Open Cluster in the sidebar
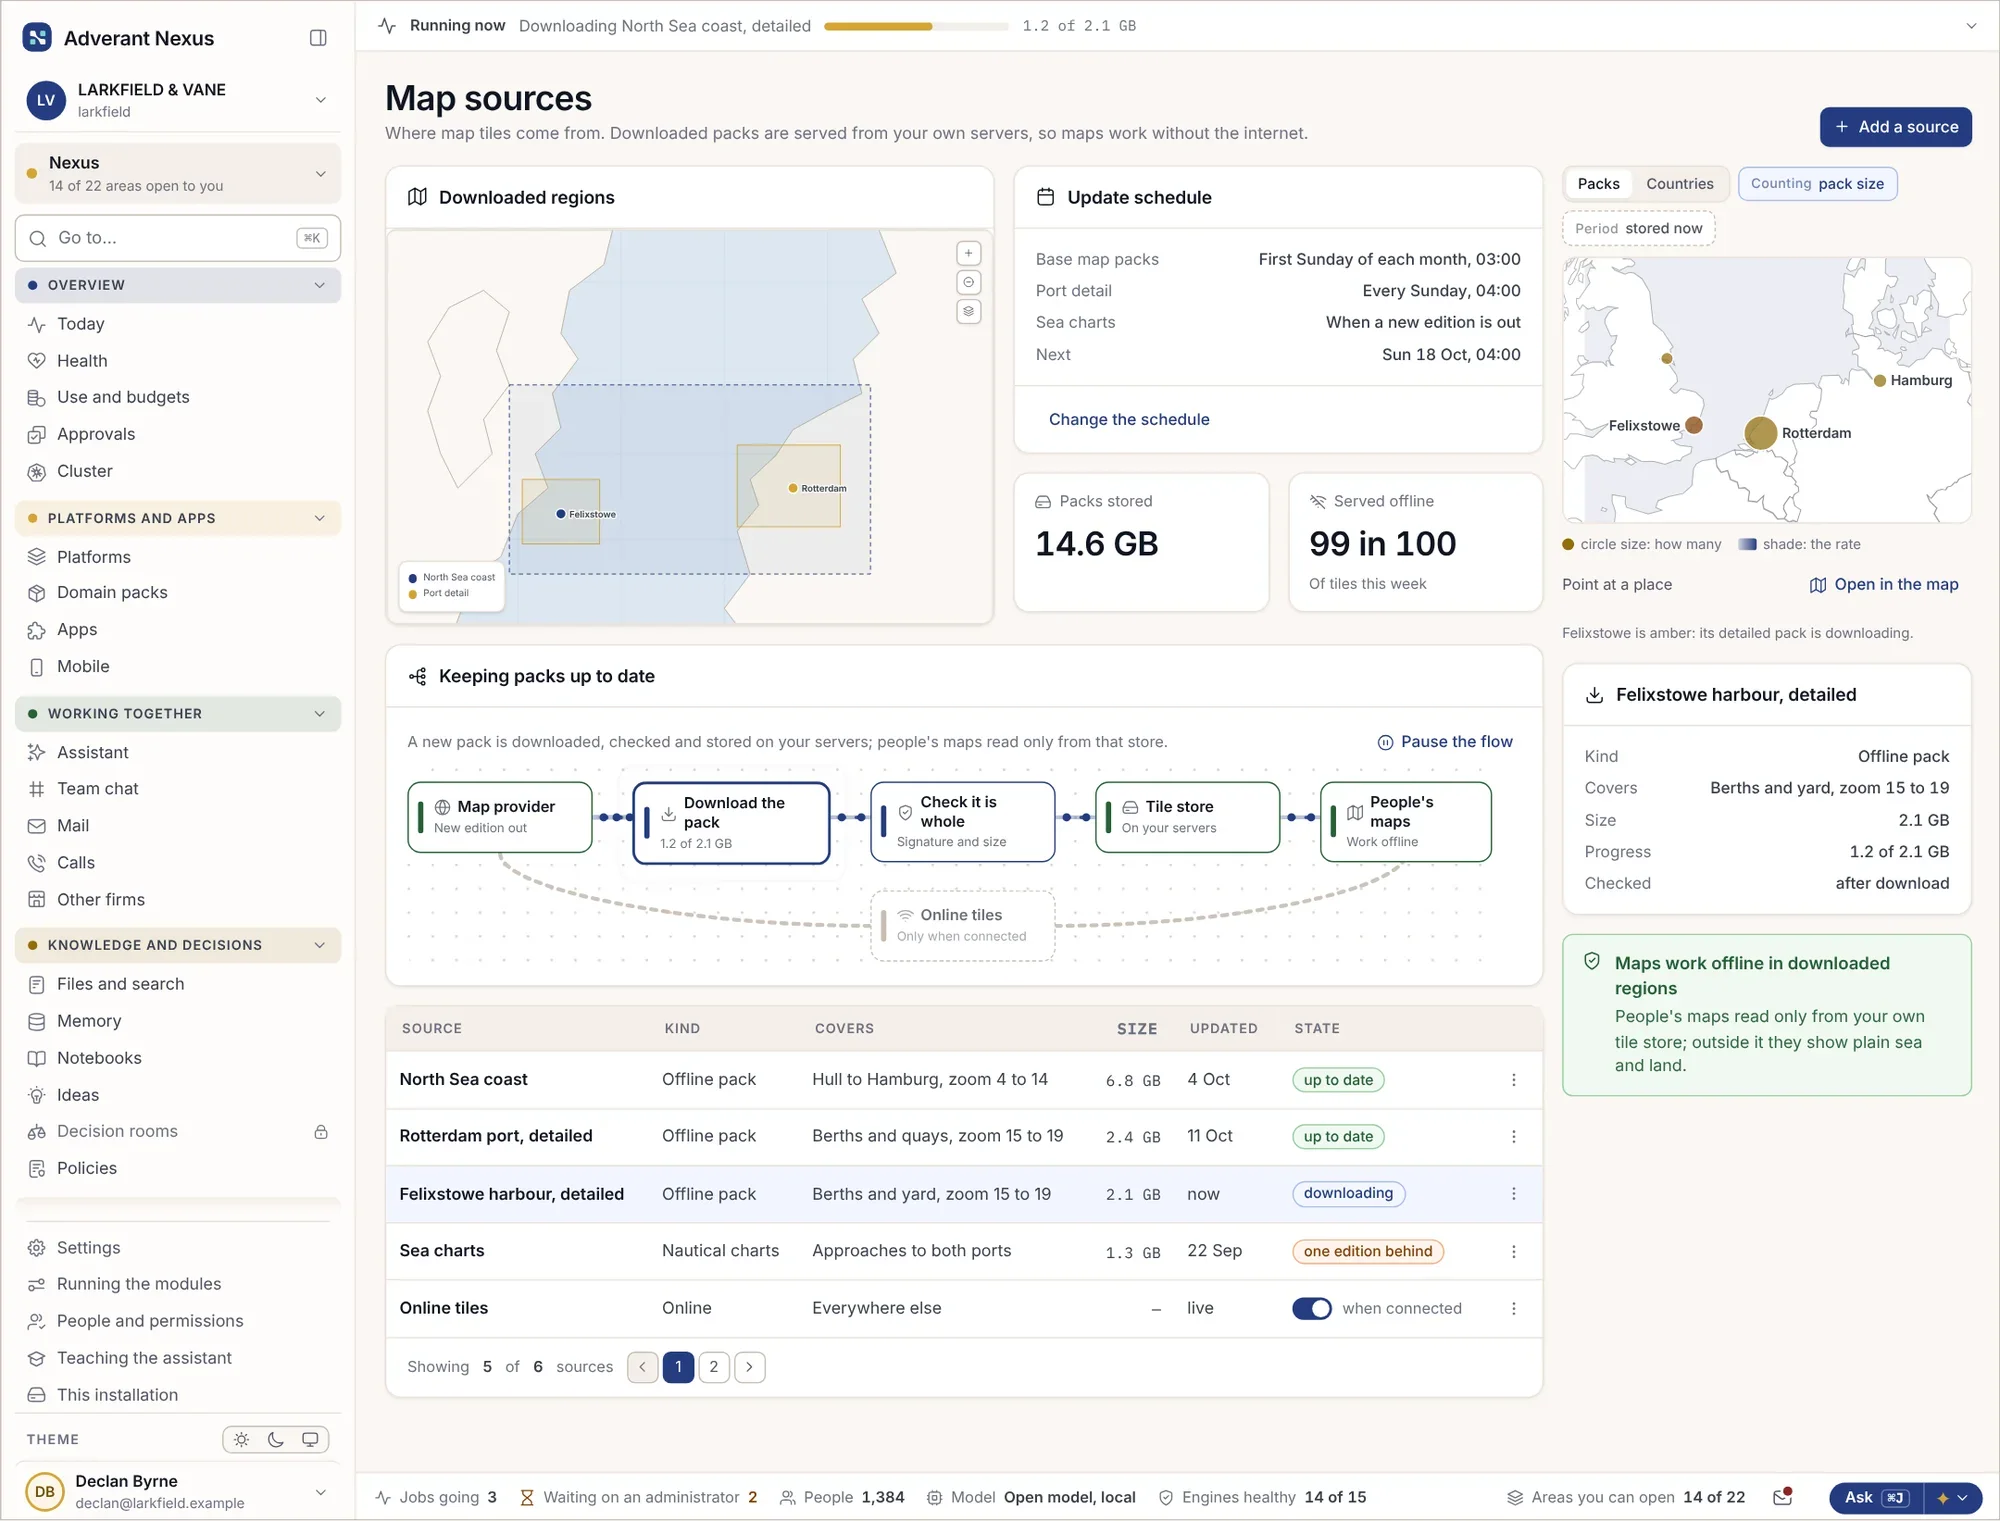This screenshot has height=1521, width=2000. (x=178, y=471)
